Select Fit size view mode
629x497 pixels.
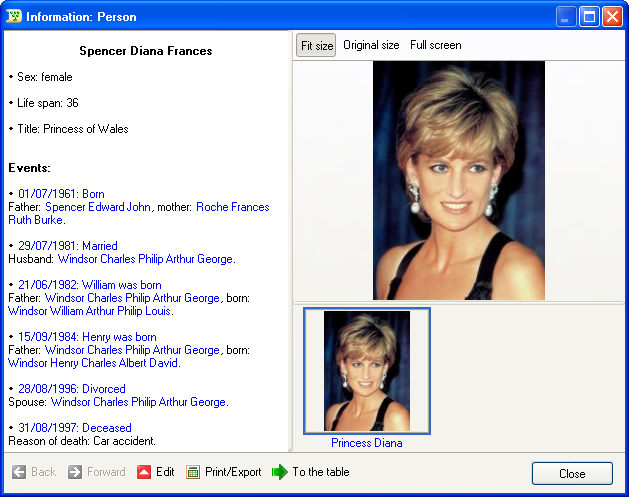(316, 45)
